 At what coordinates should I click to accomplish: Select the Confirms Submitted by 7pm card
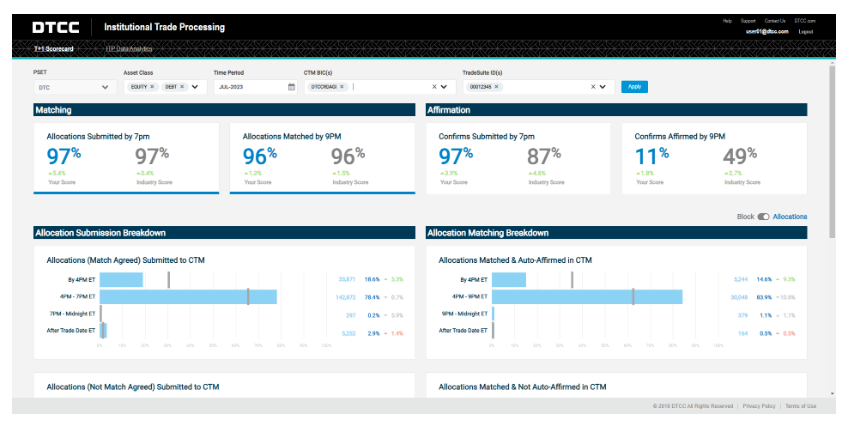click(x=518, y=158)
